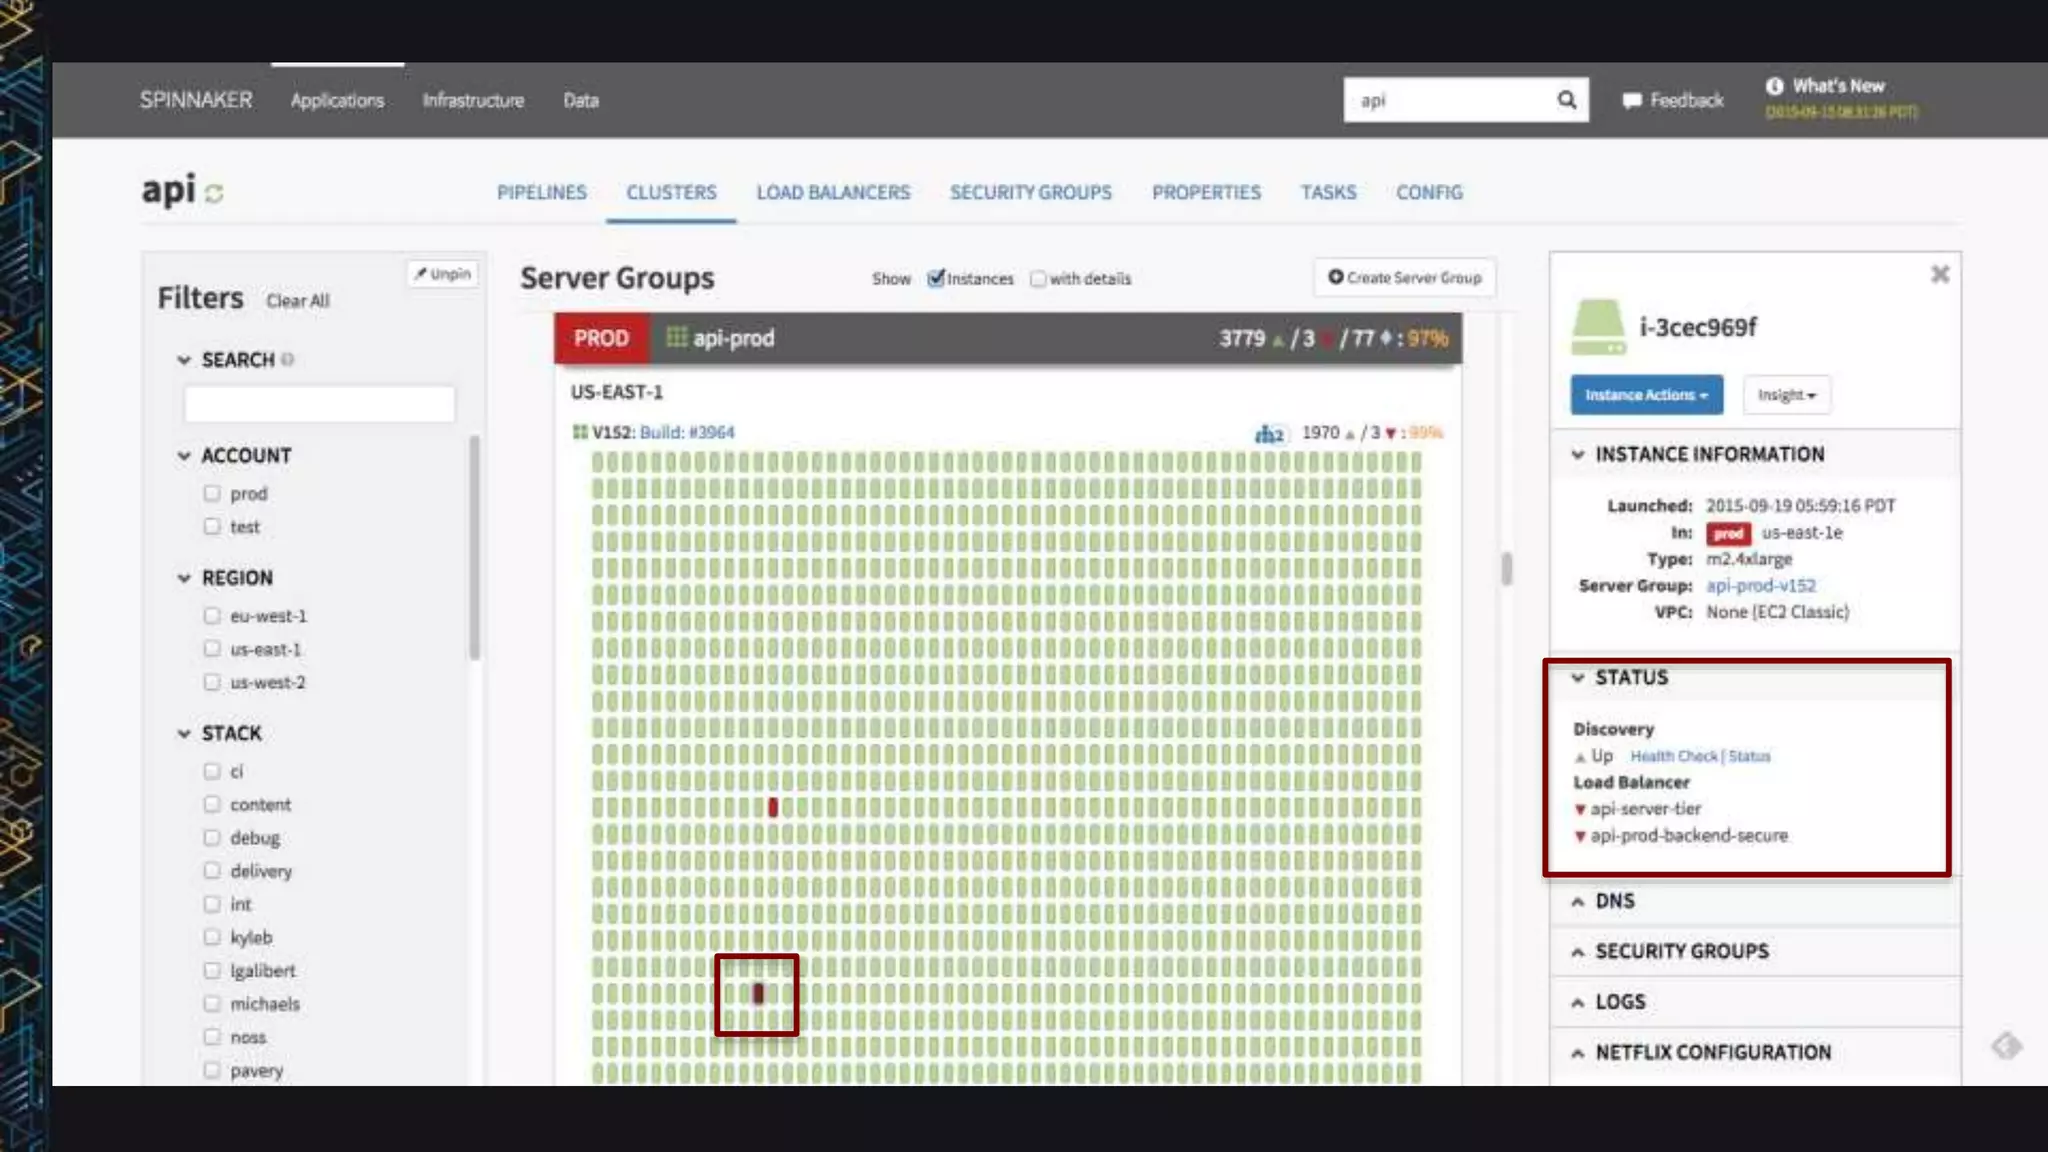The width and height of the screenshot is (2048, 1152).
Task: Click Create Server Group button
Action: 1404,278
